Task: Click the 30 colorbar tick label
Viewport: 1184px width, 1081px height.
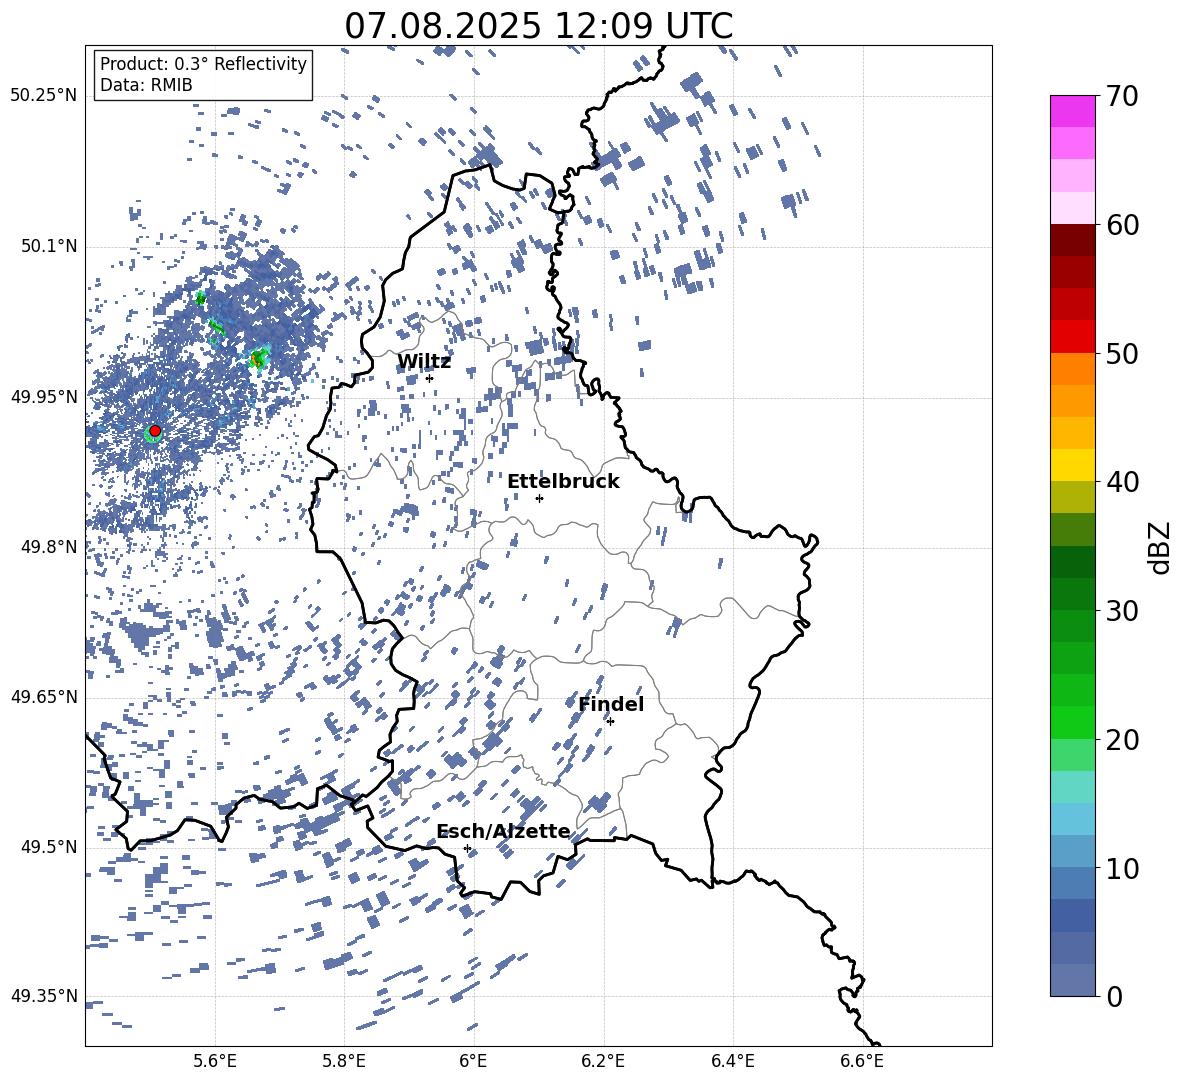Action: (1122, 611)
